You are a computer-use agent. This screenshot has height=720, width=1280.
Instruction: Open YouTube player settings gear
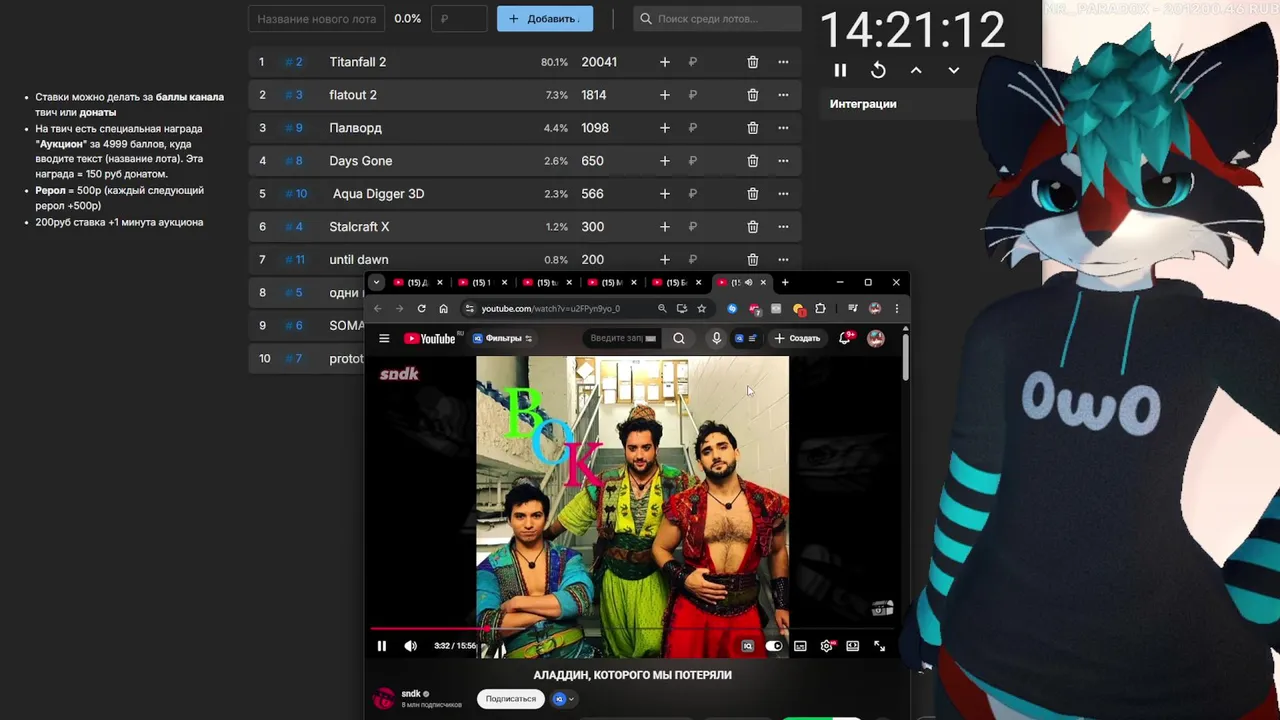pos(826,646)
